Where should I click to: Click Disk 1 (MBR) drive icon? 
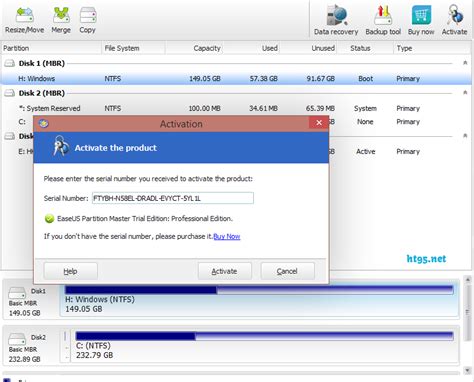[x=9, y=63]
